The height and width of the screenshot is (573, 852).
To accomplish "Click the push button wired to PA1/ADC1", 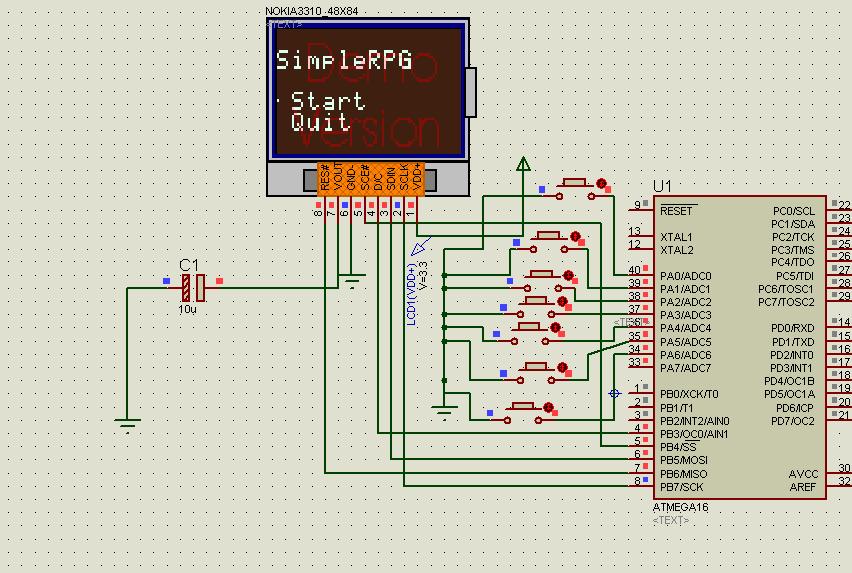I will click(x=549, y=242).
